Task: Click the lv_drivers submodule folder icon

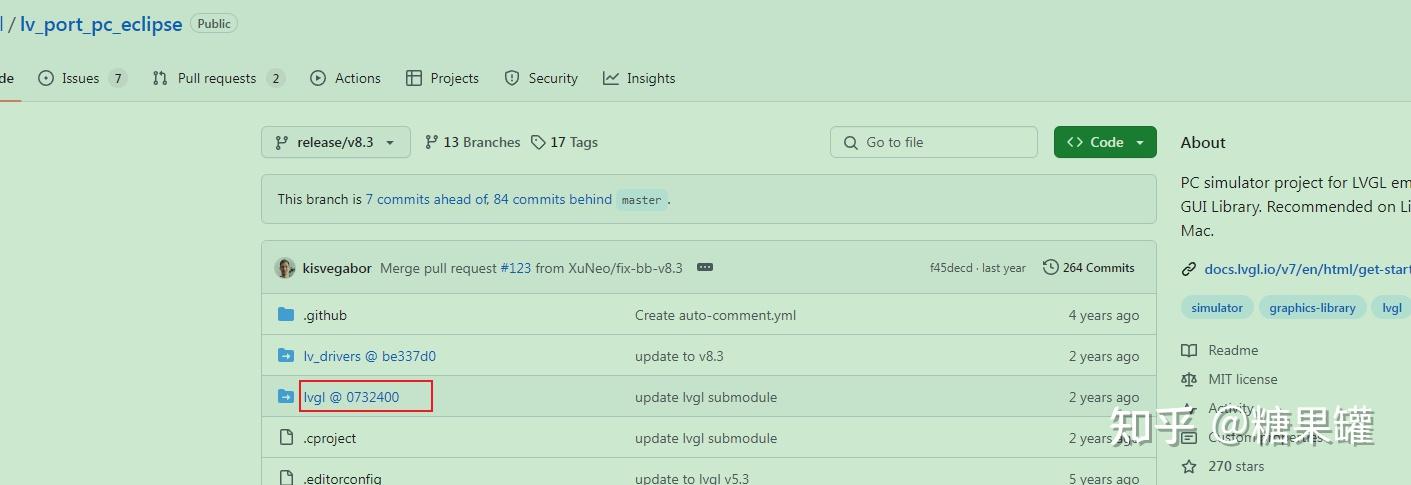Action: click(286, 356)
